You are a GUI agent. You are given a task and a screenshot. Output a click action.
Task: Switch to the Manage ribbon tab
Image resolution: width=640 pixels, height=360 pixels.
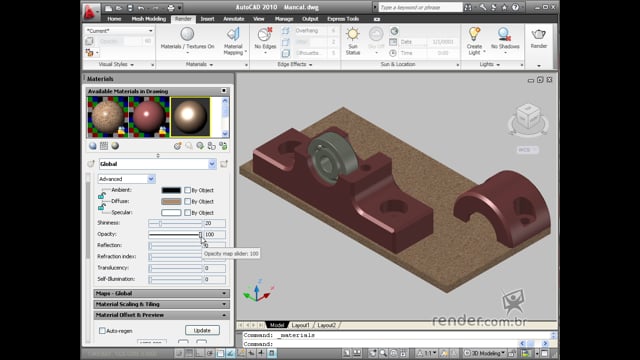tap(284, 19)
